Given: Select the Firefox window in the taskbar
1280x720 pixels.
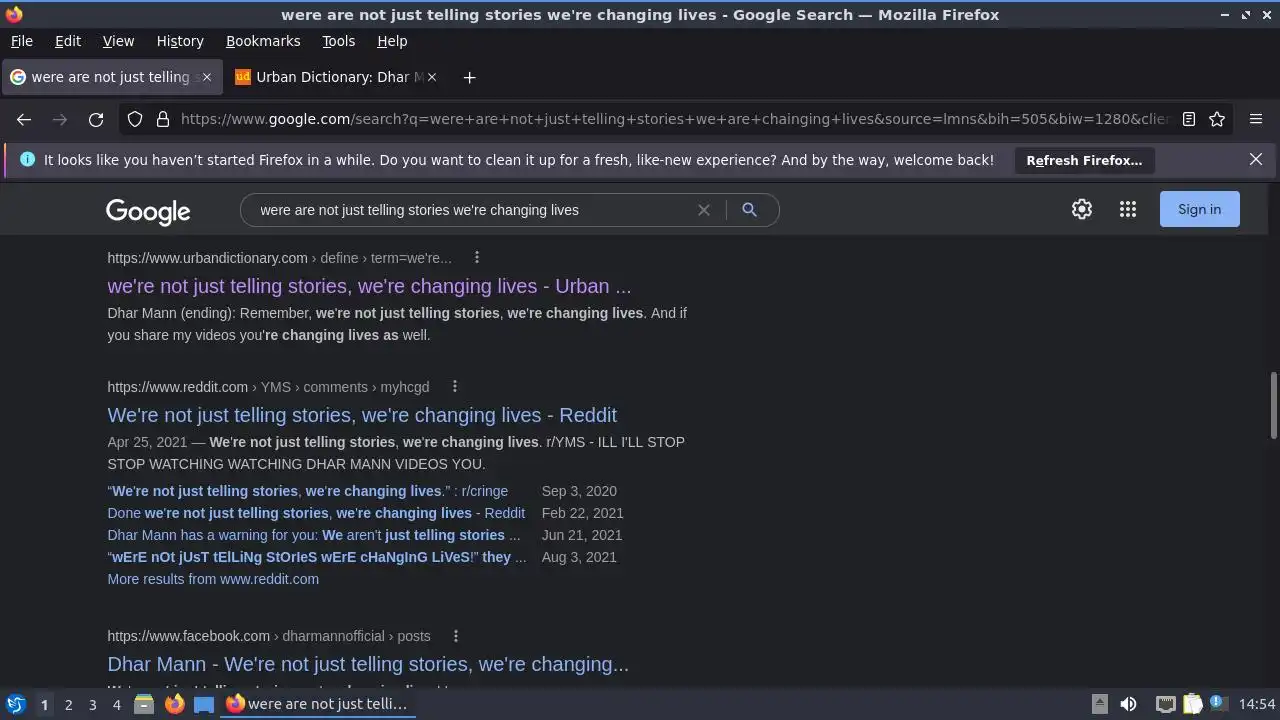Looking at the screenshot, I should point(318,704).
